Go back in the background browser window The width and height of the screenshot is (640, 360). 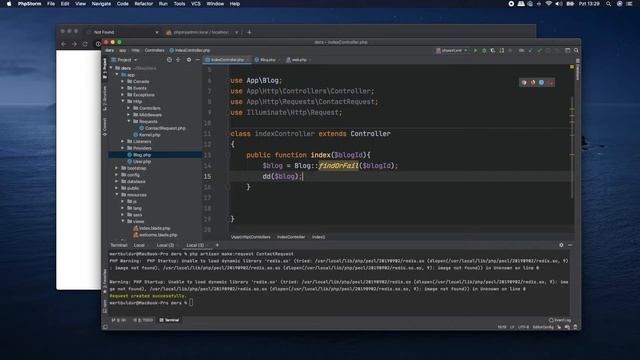(x=63, y=44)
